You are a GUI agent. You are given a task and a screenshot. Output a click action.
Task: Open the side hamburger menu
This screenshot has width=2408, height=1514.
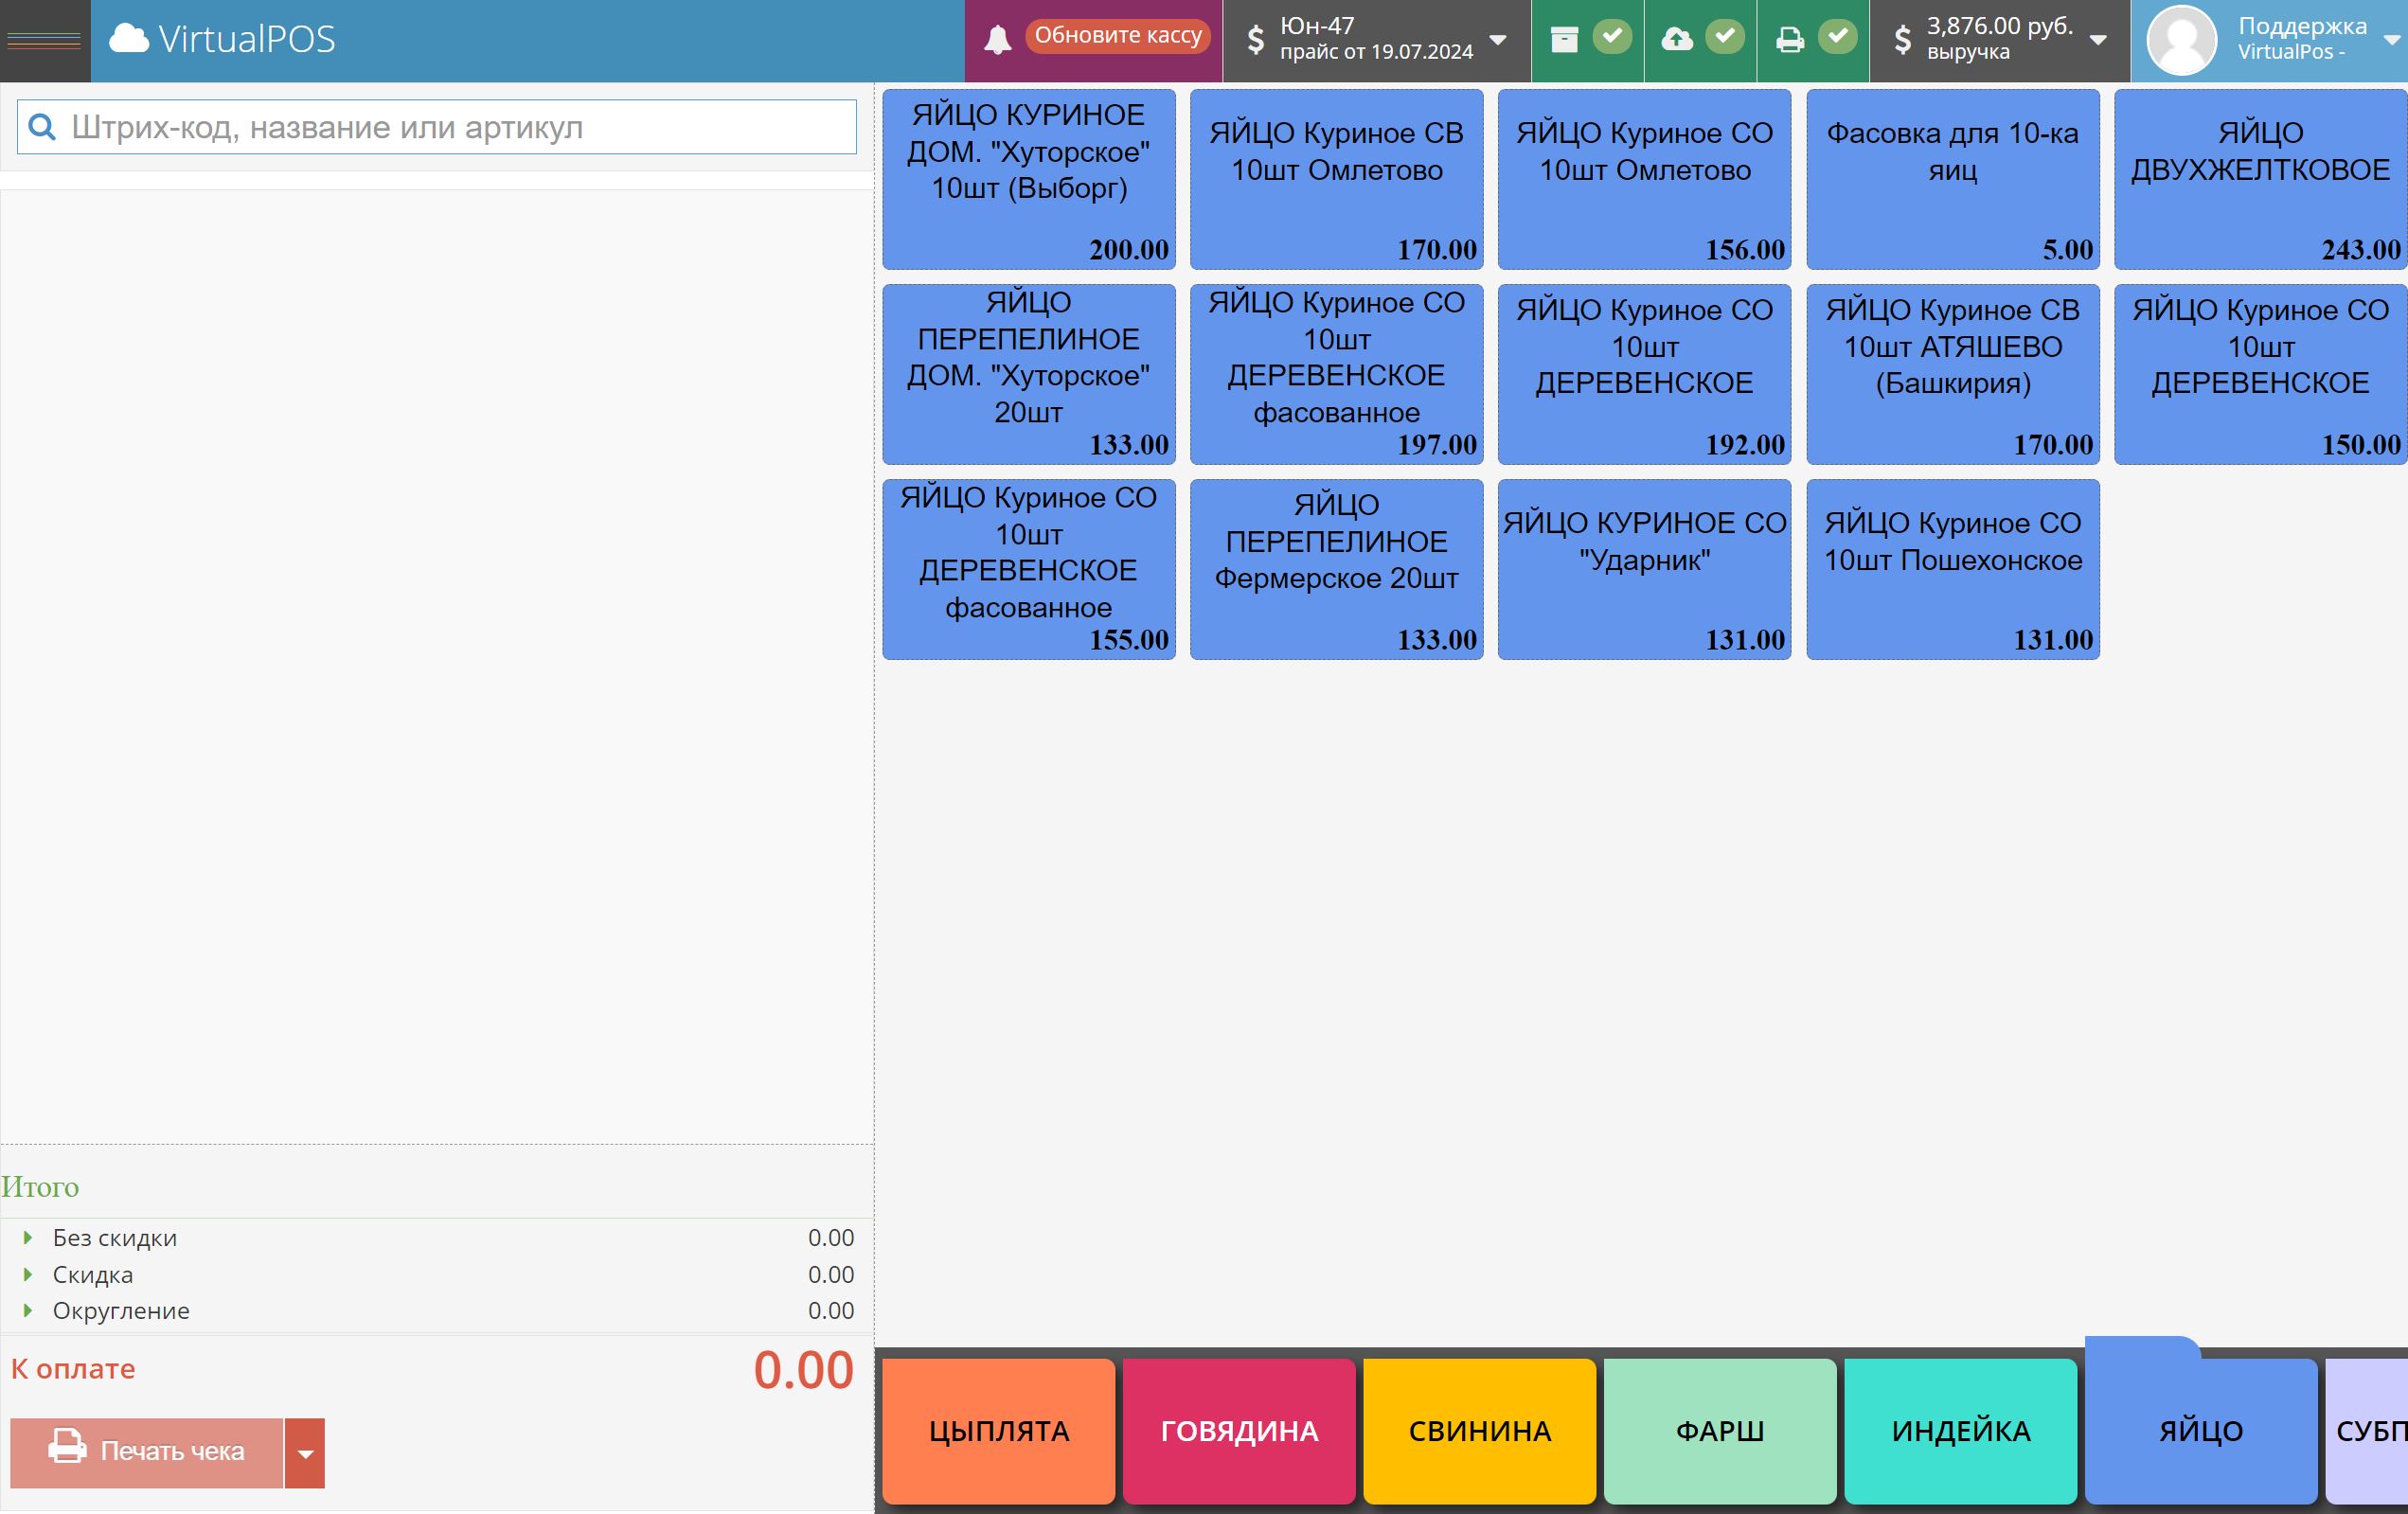pos(44,40)
